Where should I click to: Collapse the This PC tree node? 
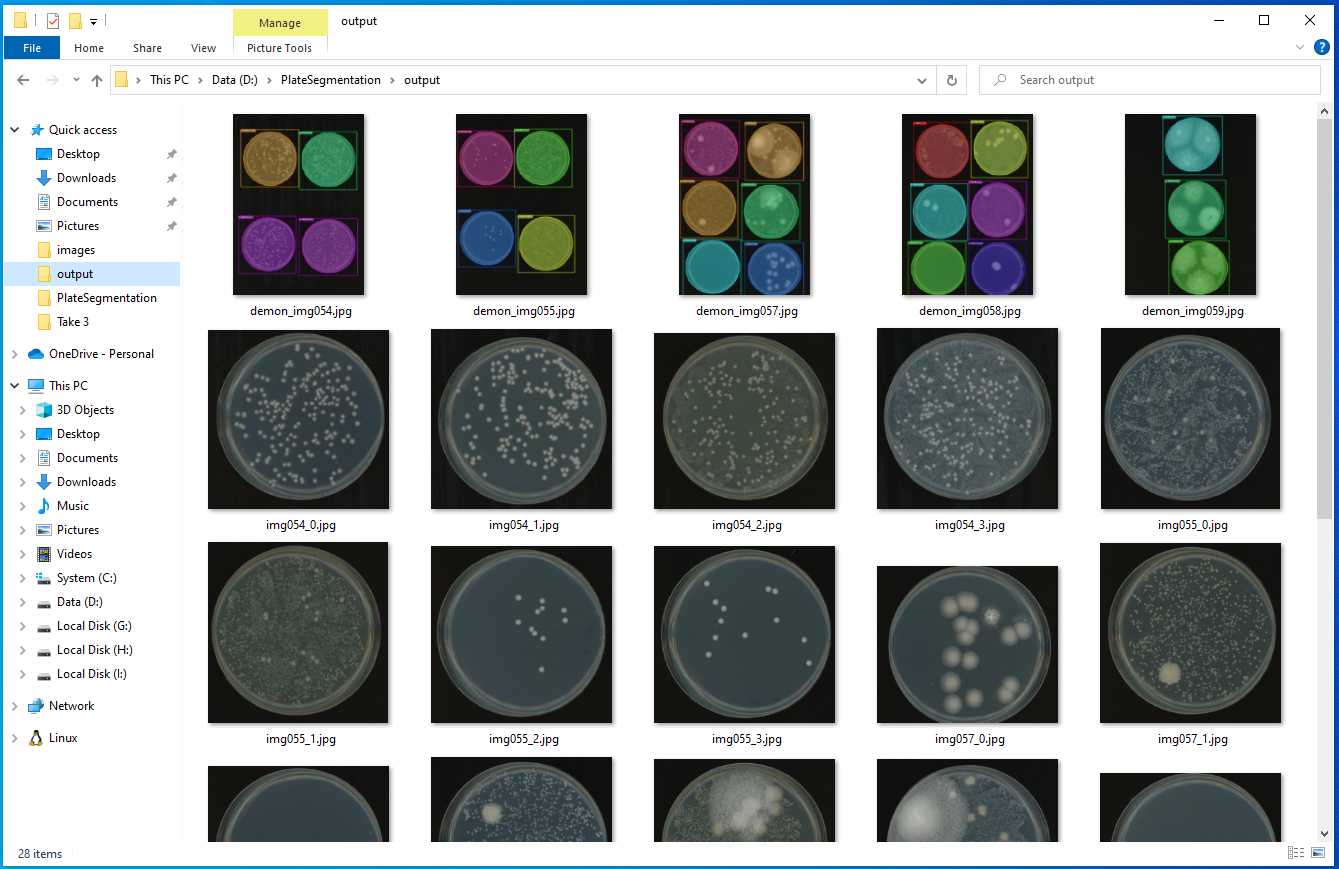click(x=14, y=386)
